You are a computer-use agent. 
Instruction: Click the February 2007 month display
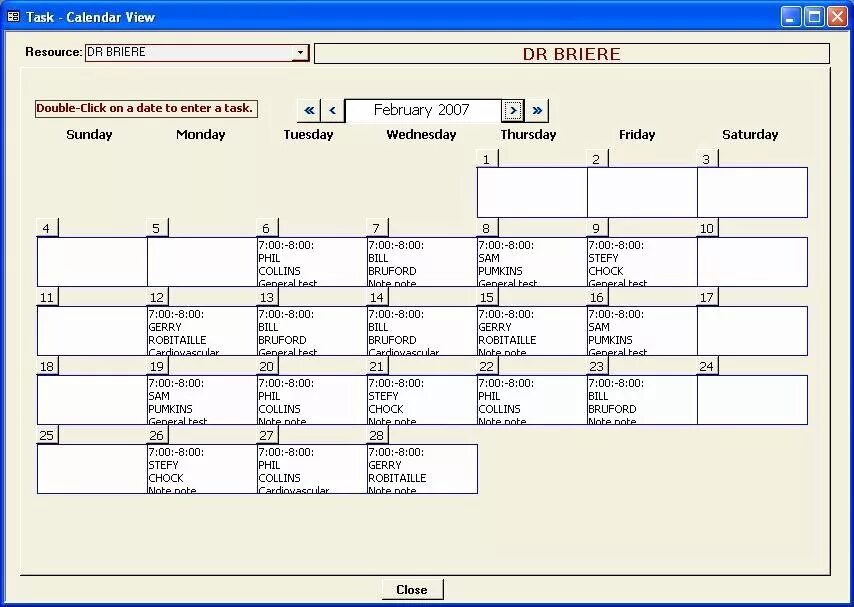pos(423,111)
